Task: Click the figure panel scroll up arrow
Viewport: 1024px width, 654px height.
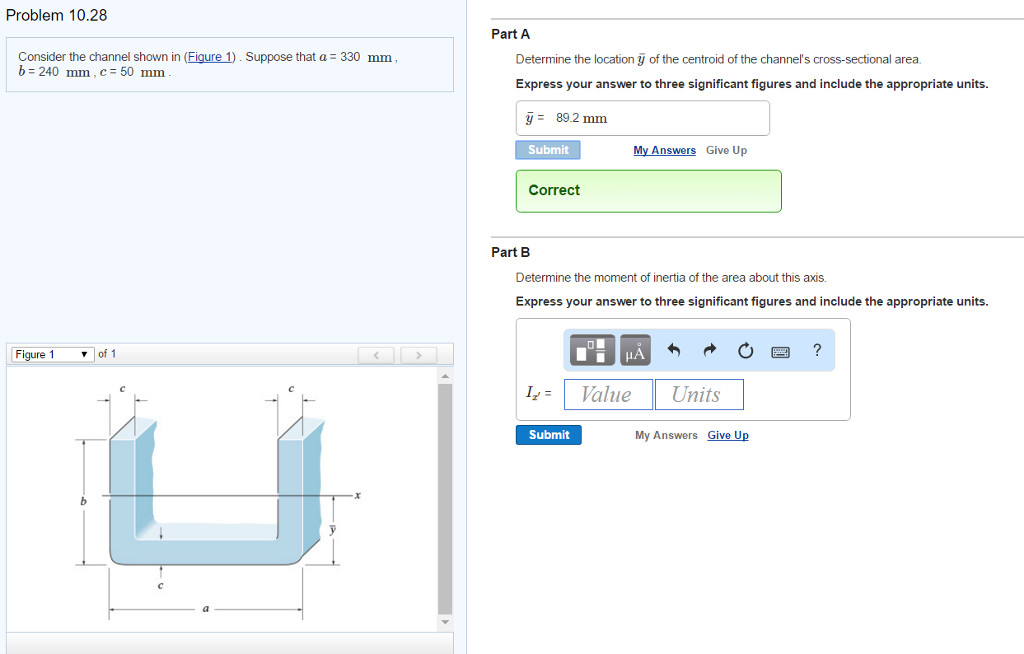Action: tap(445, 376)
